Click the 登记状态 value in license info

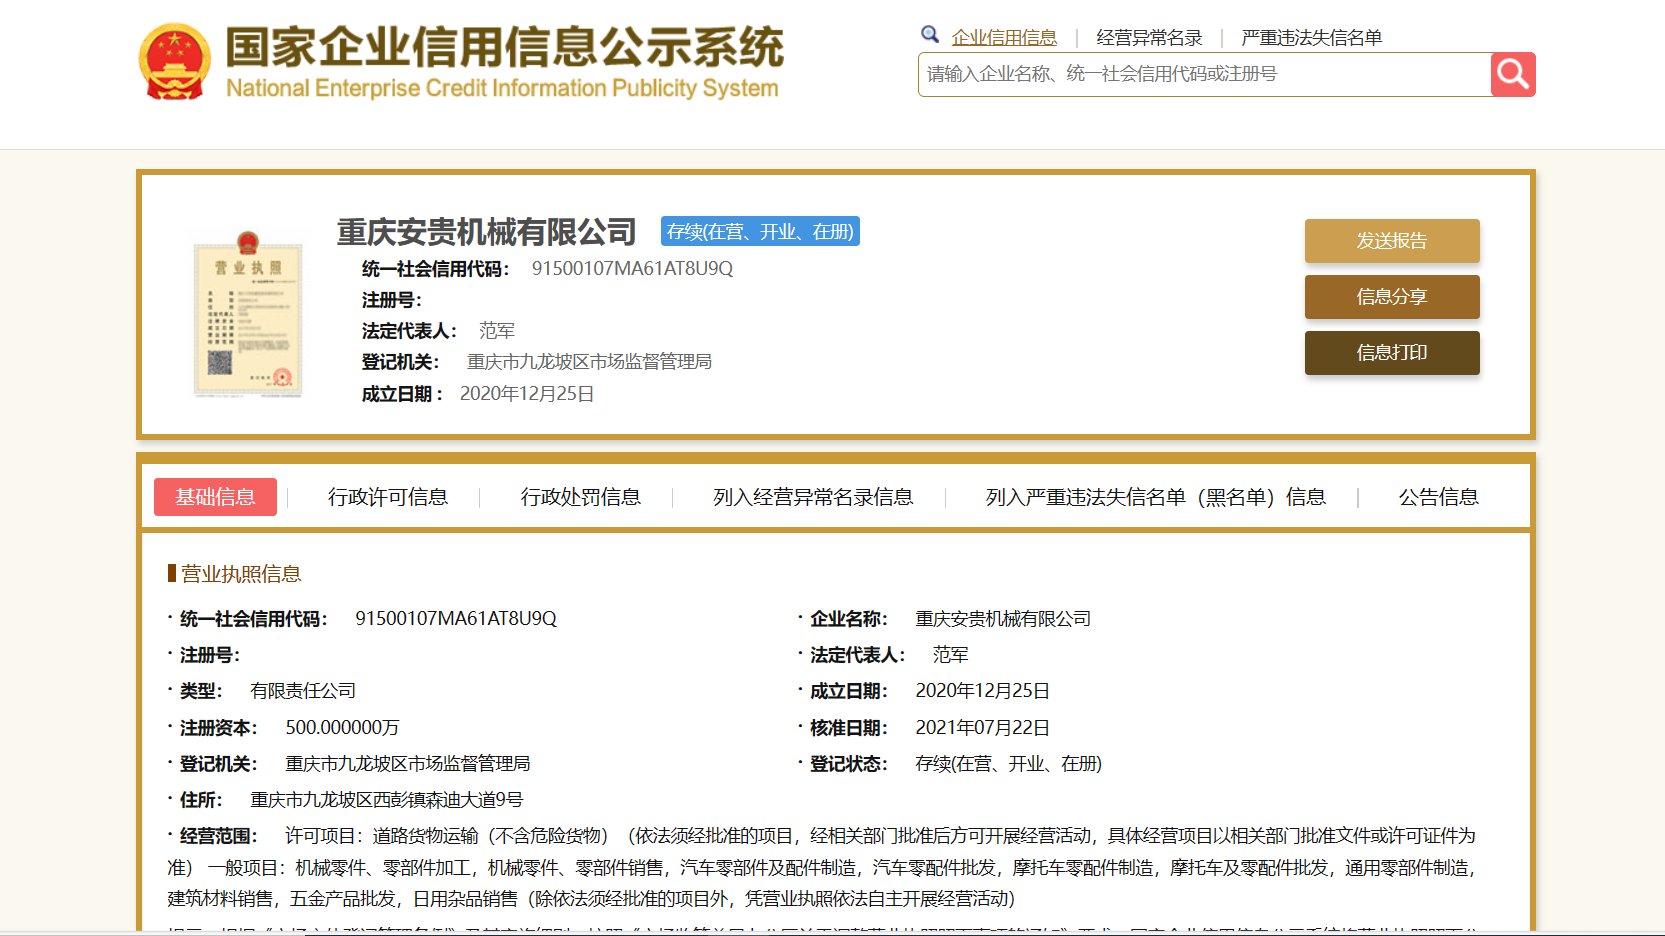point(1008,764)
